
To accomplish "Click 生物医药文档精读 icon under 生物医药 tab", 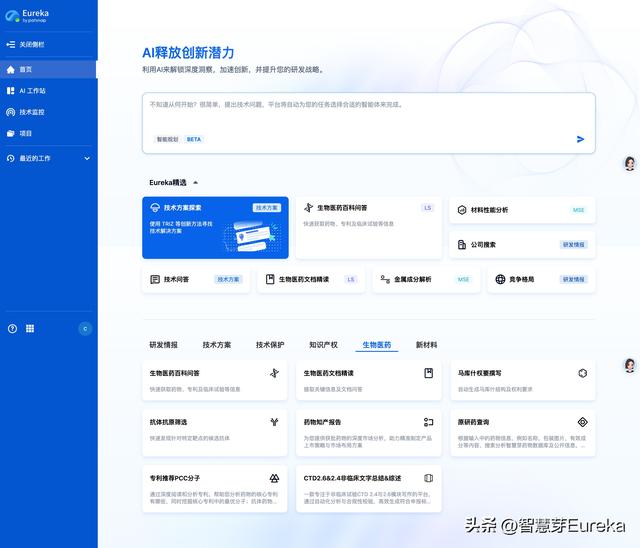I will (x=428, y=373).
